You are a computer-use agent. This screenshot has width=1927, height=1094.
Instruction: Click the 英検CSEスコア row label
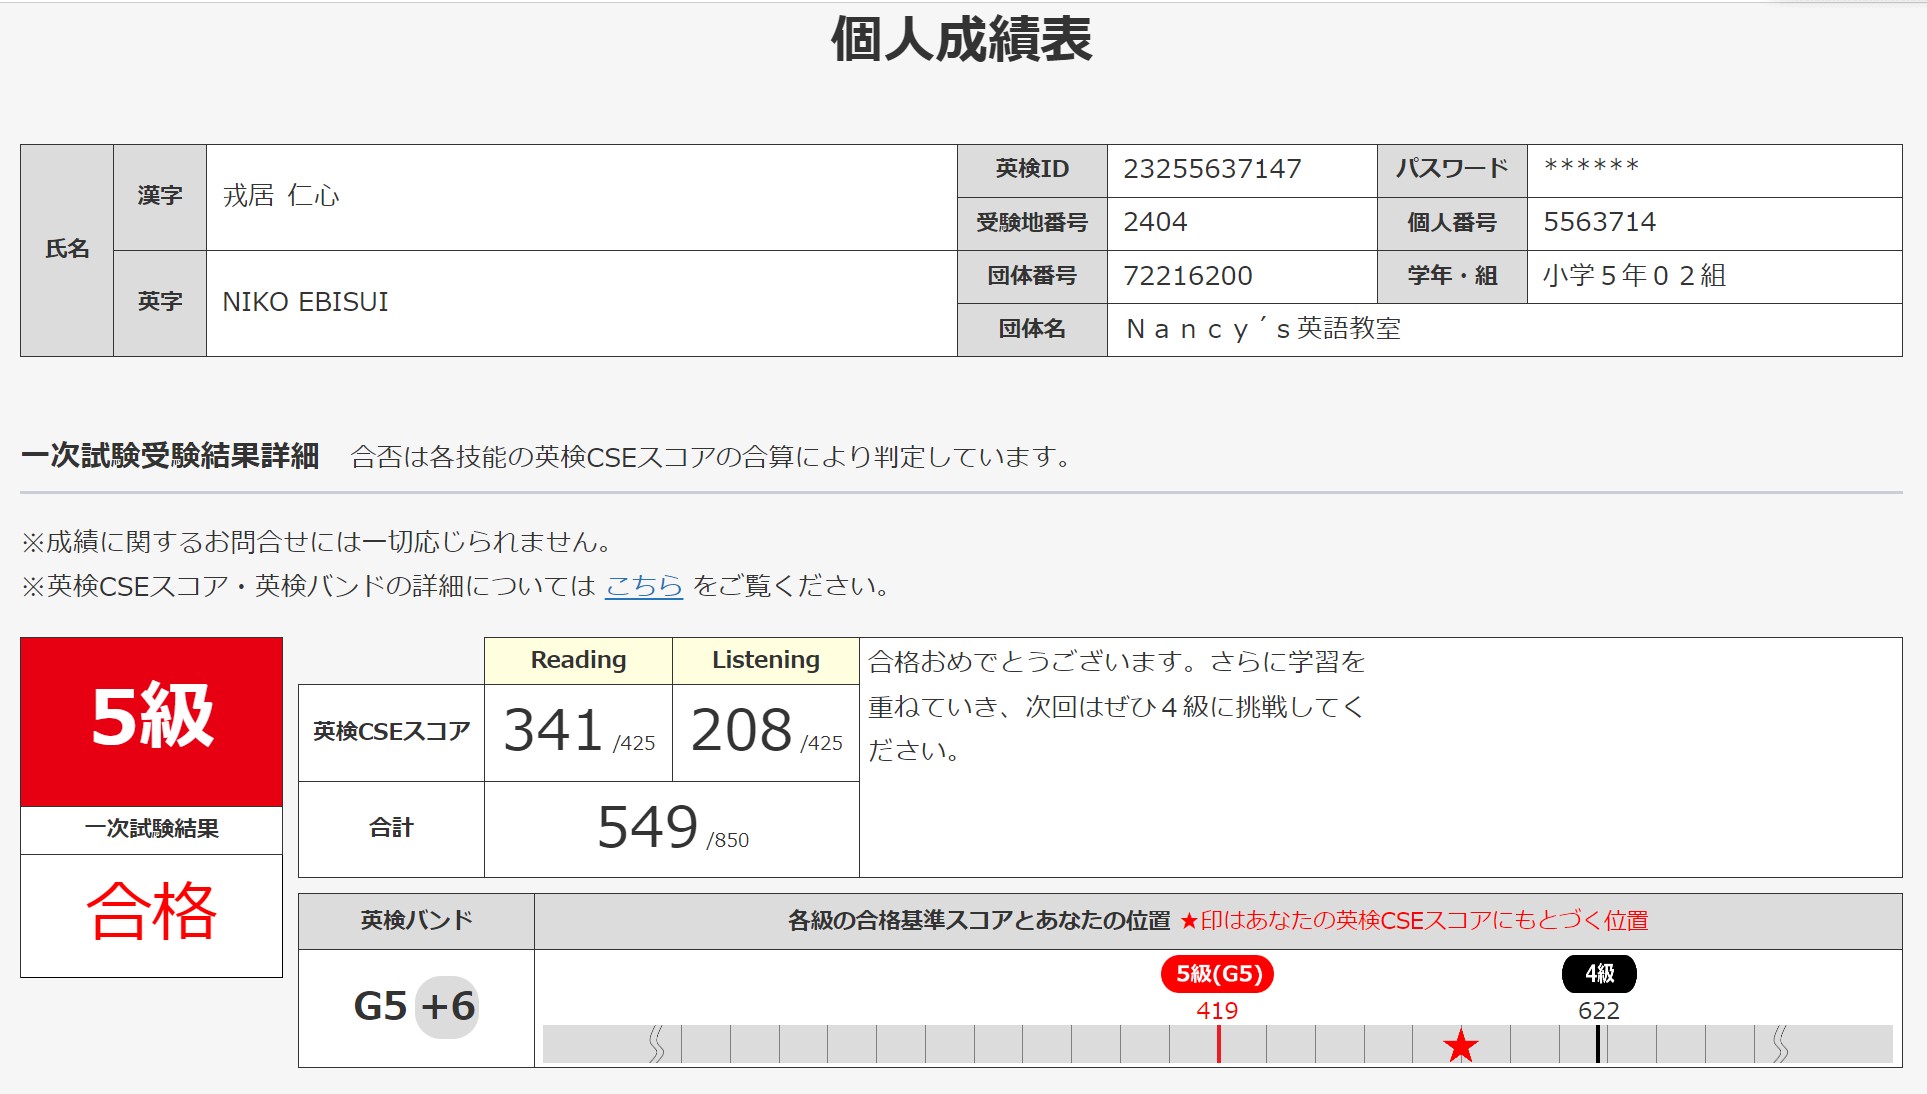pyautogui.click(x=391, y=732)
